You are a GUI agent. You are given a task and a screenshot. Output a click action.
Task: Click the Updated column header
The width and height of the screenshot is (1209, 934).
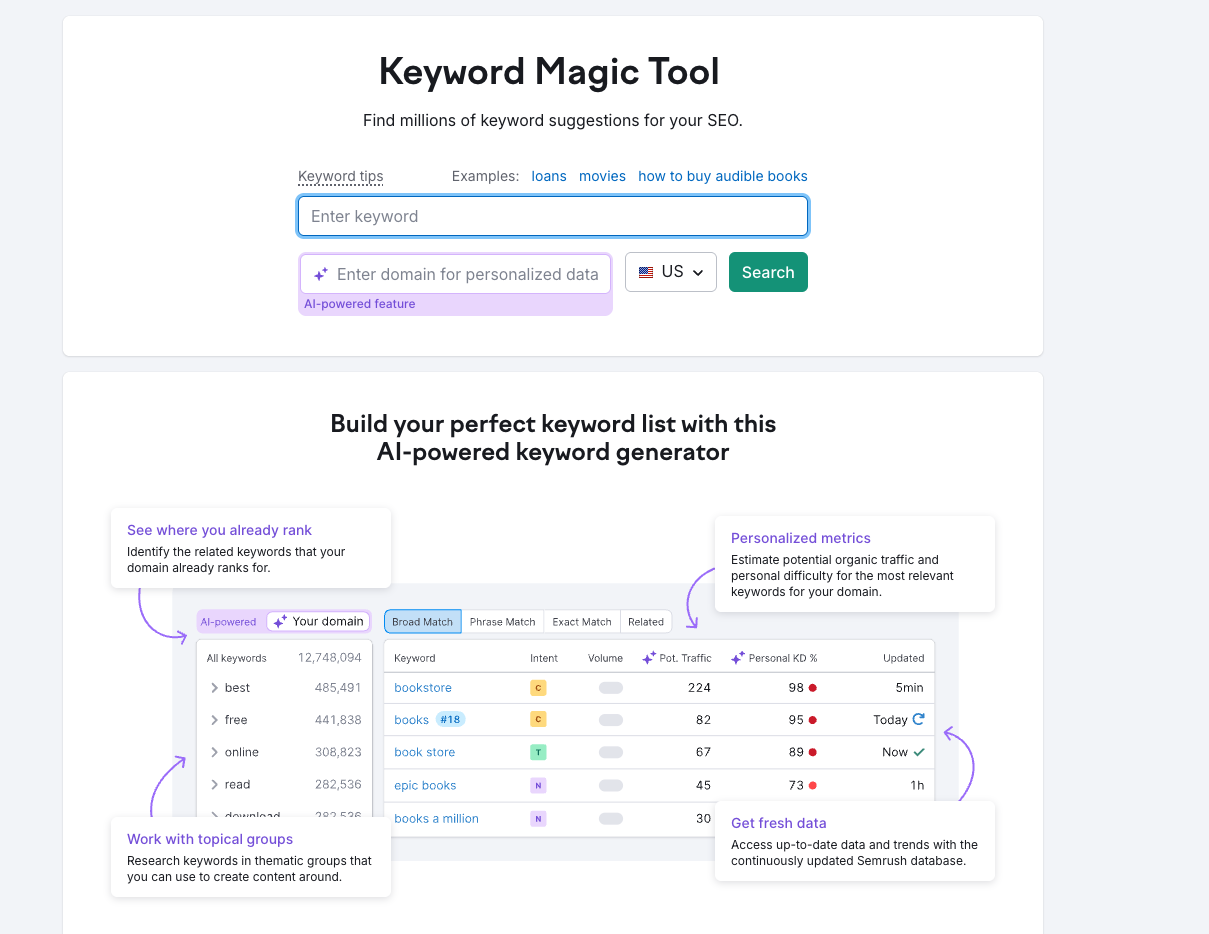(904, 658)
